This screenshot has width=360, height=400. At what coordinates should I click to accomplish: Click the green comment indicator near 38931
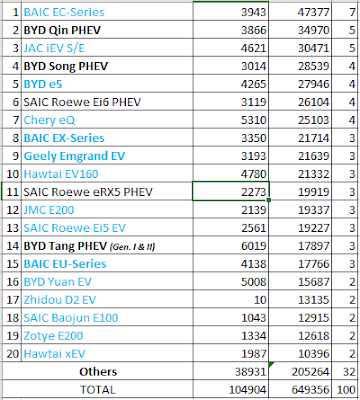point(271,365)
